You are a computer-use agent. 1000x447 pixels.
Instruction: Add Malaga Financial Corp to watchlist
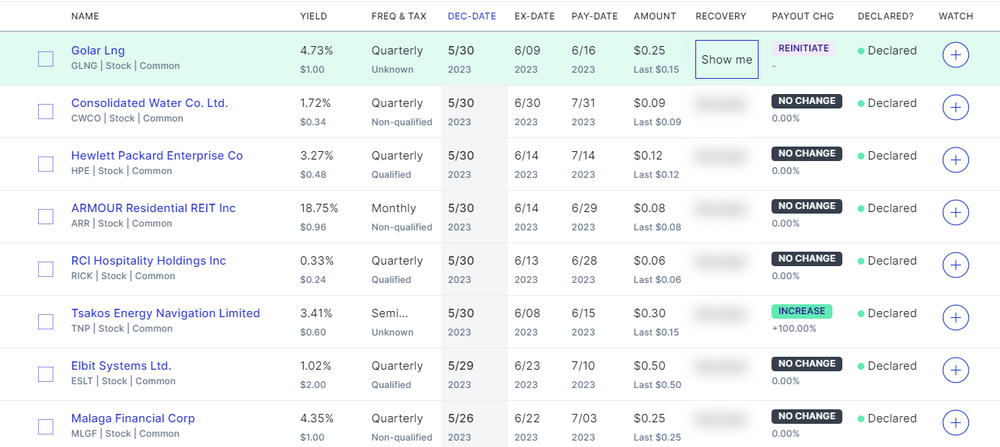pyautogui.click(x=955, y=423)
